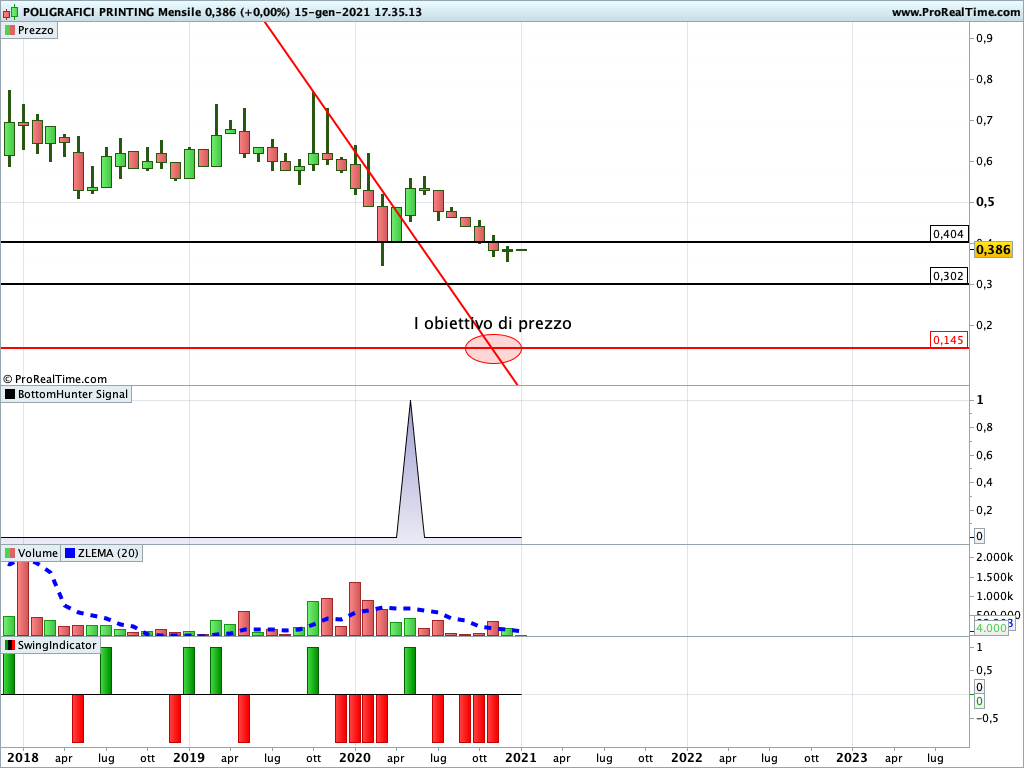The width and height of the screenshot is (1024, 768).
Task: Open the BottomHunter Signal indicator label
Action: (67, 394)
